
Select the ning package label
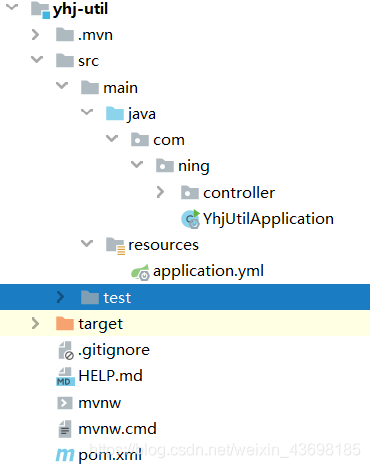pyautogui.click(x=194, y=167)
